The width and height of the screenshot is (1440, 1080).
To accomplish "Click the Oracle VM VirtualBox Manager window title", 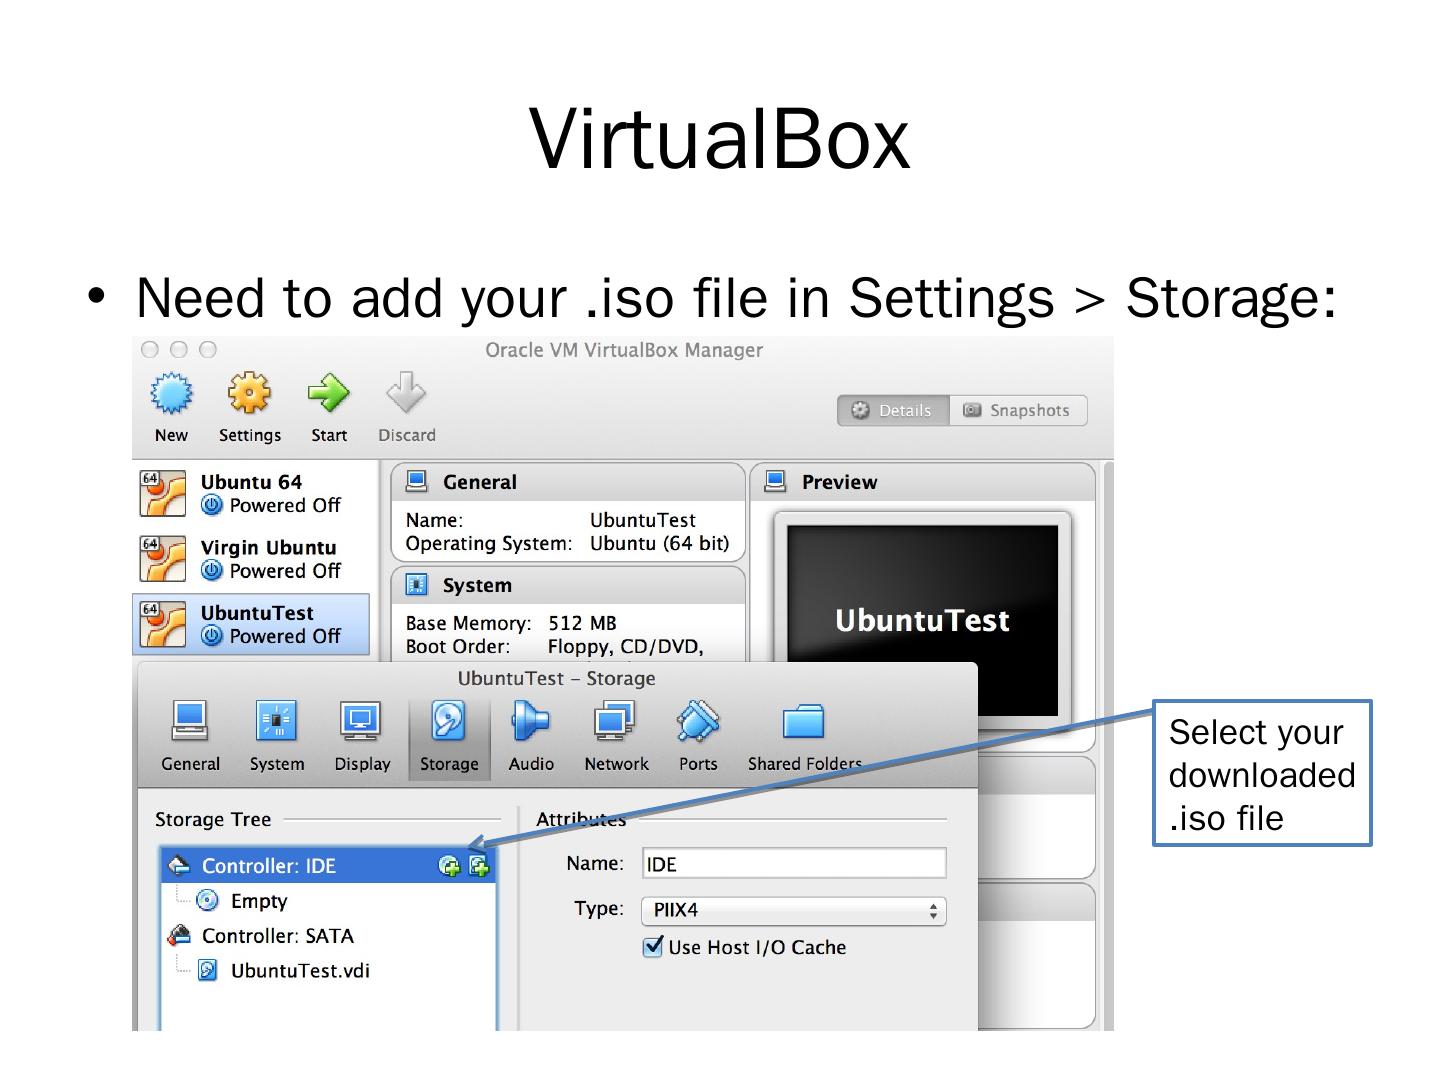I will pos(624,350).
